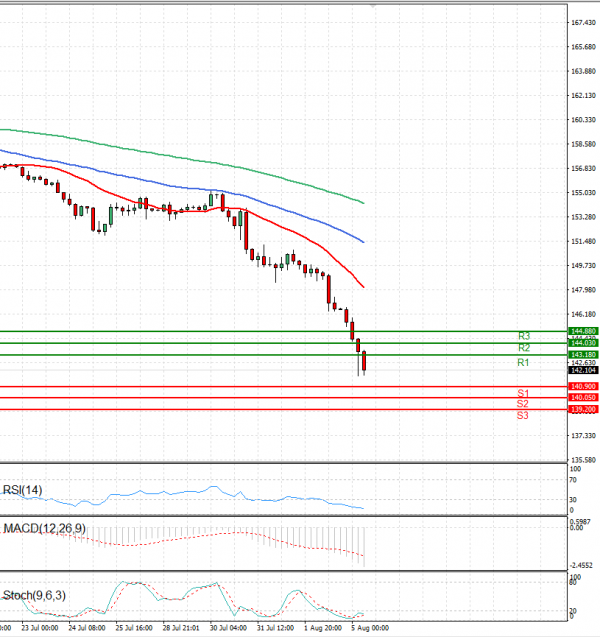Viewport: 600px width, 637px height.
Task: Click the 25 Jul 16:00 time label
Action: coord(134,628)
